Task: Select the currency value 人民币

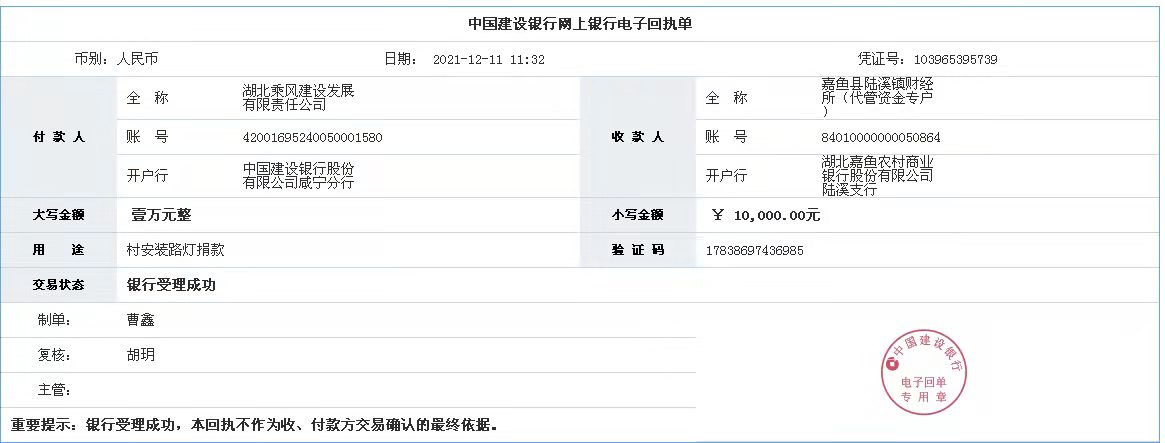Action: 138,59
